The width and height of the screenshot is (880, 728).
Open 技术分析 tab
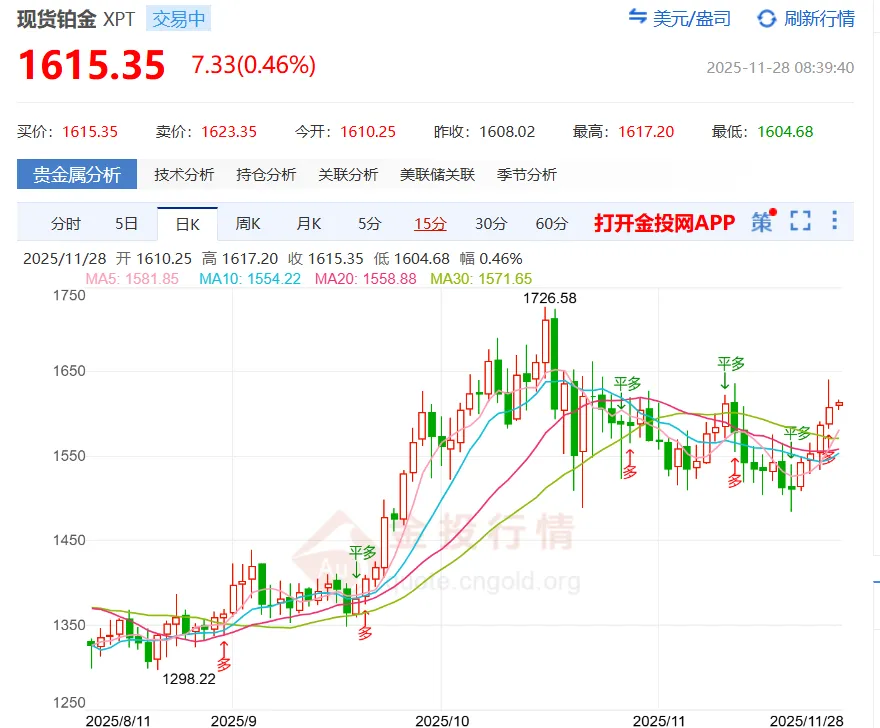184,175
